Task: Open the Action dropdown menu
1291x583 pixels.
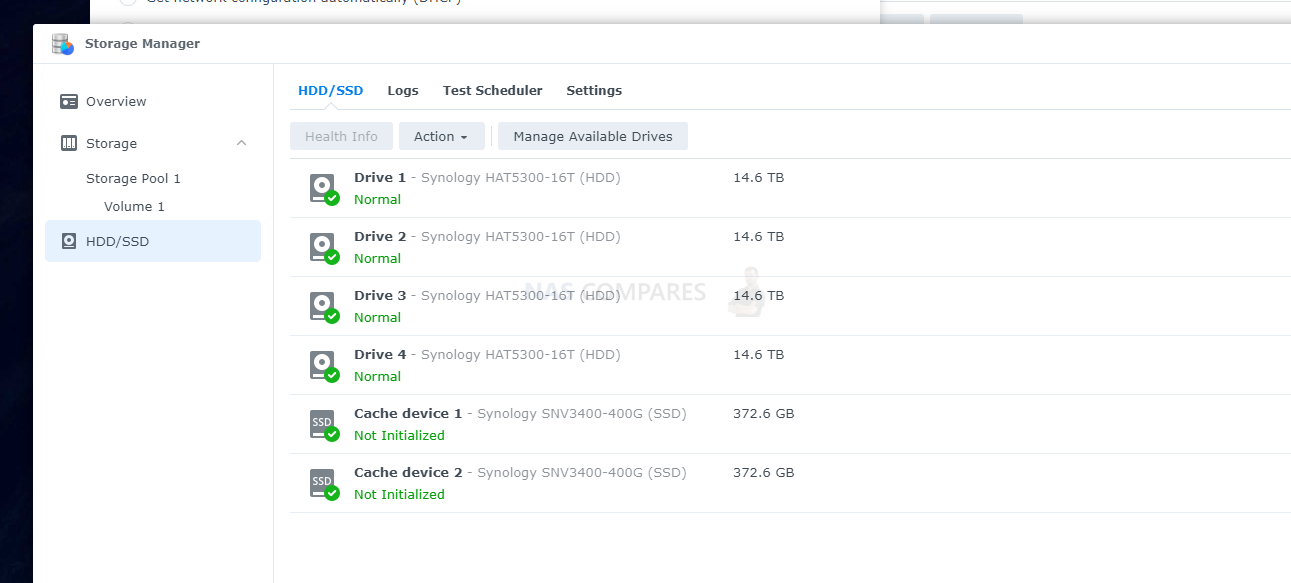Action: coord(442,136)
